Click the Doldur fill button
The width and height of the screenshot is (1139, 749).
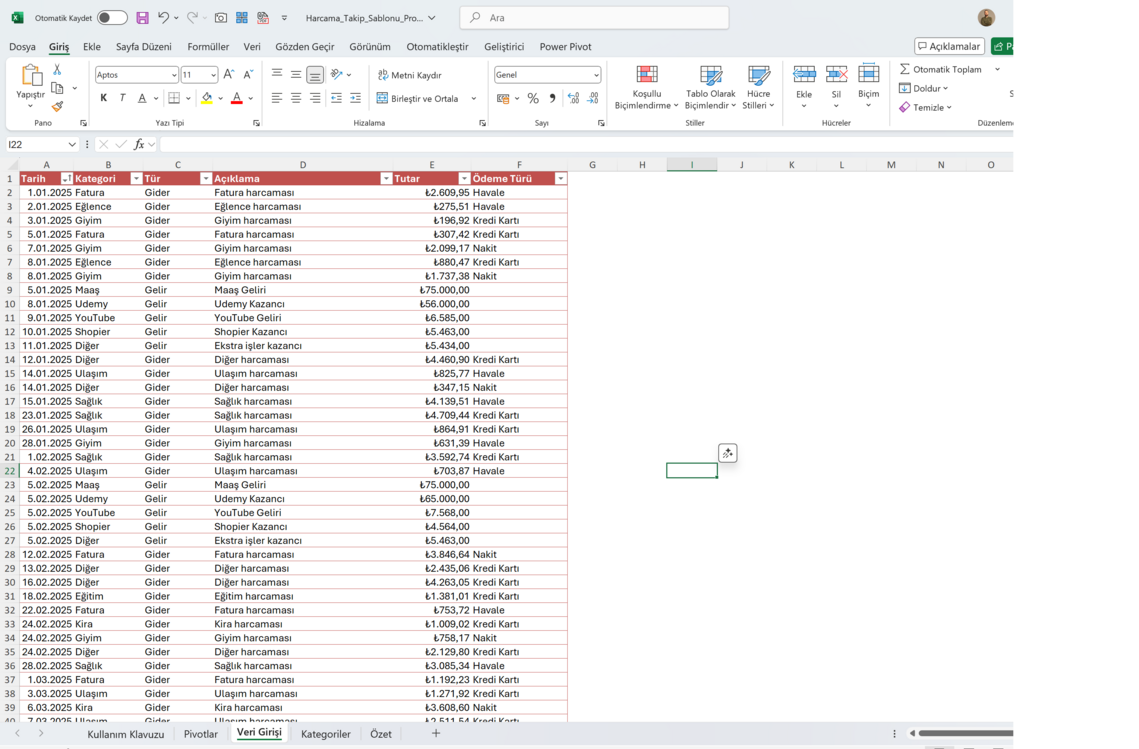[923, 88]
